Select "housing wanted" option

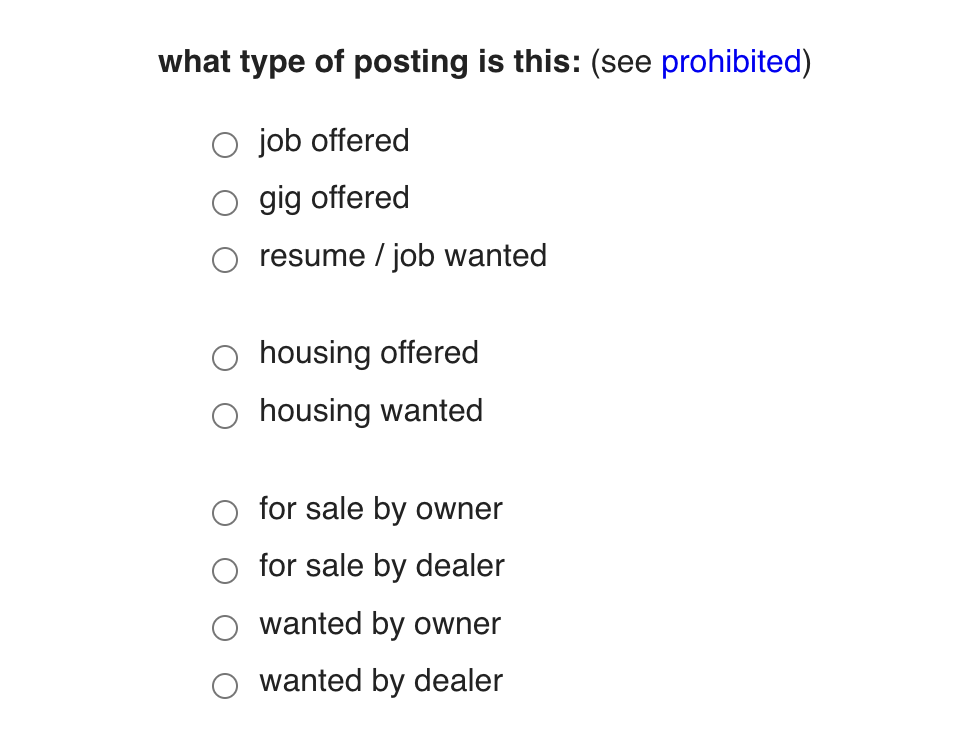224,415
